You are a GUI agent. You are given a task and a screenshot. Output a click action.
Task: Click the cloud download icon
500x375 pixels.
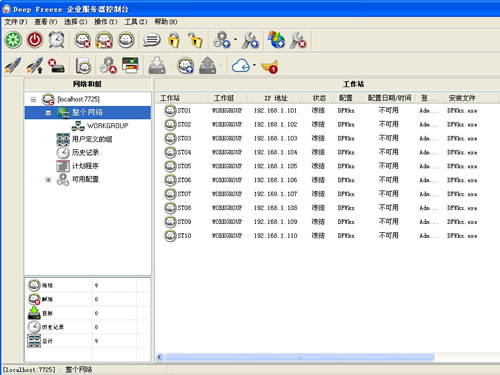coord(241,66)
